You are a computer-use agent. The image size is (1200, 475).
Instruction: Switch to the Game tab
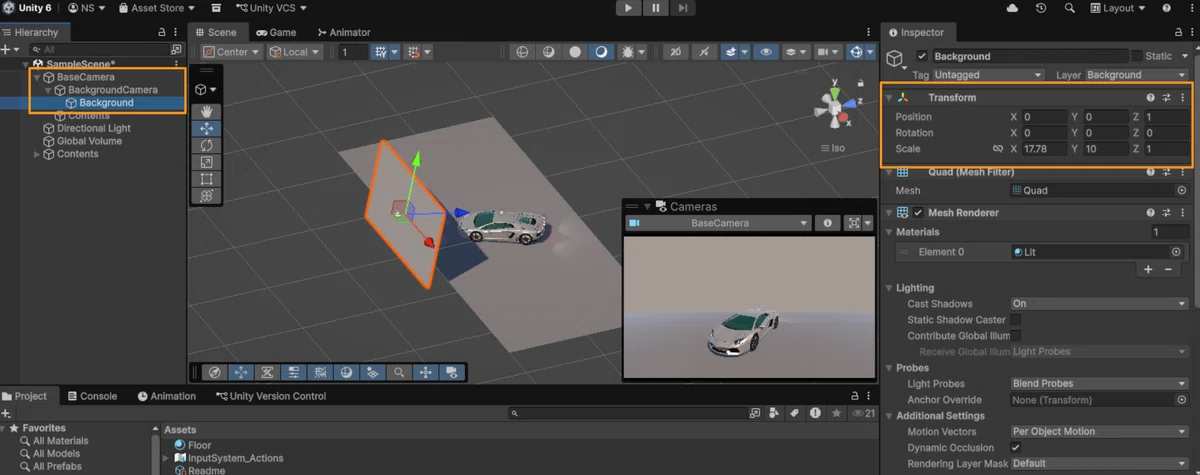click(x=276, y=33)
